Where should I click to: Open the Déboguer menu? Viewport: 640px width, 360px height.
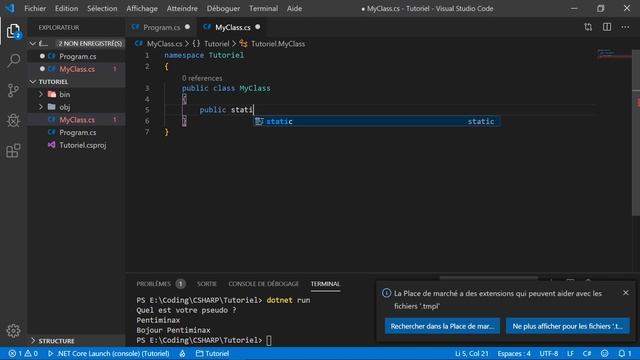223,8
